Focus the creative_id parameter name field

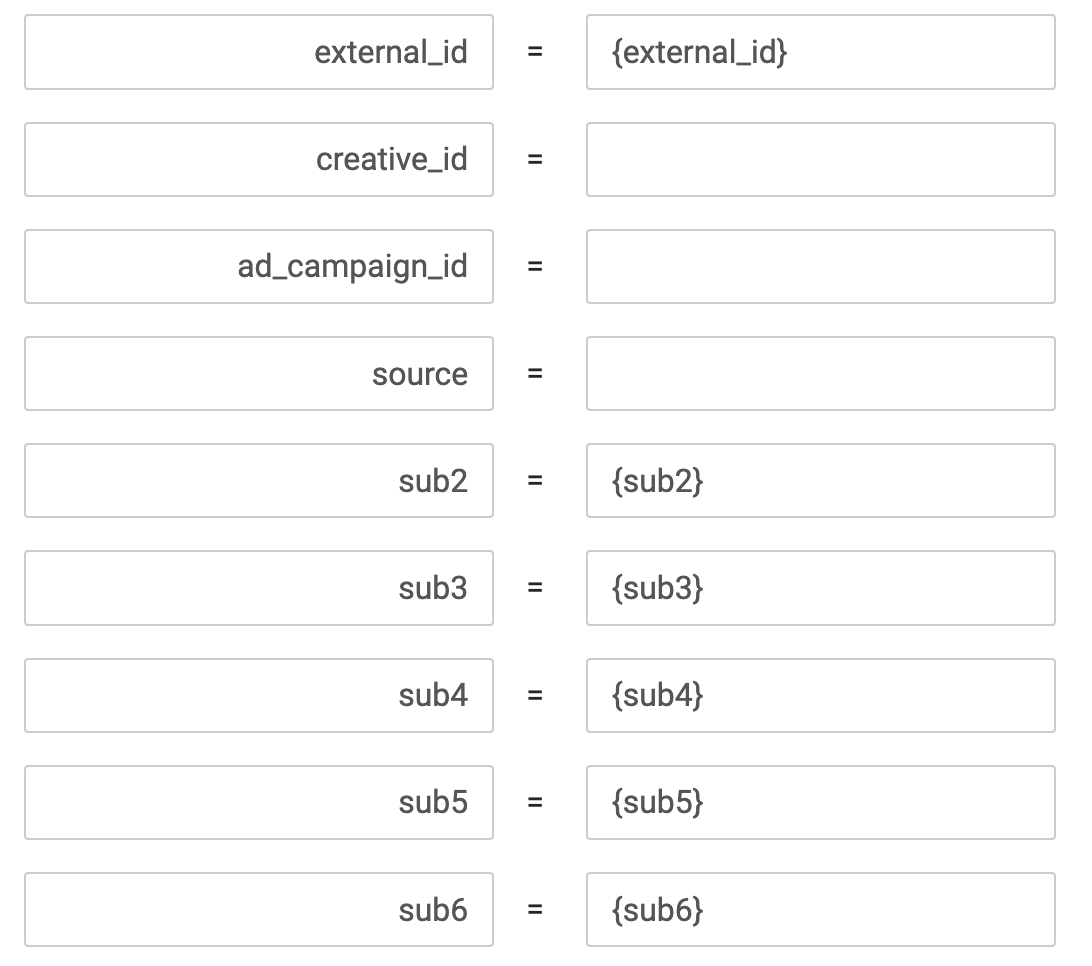click(259, 159)
